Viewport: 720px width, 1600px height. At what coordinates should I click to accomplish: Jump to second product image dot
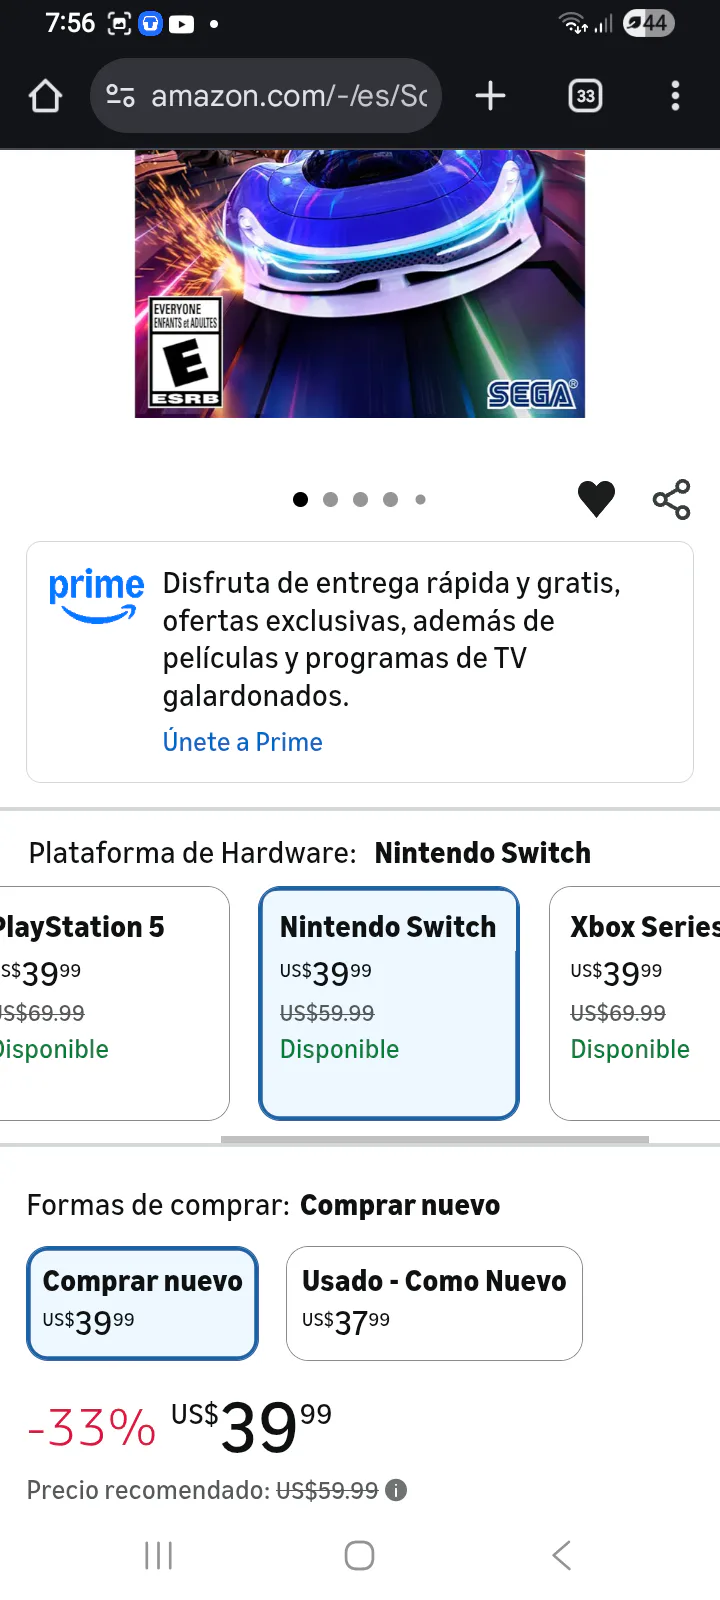pyautogui.click(x=330, y=499)
